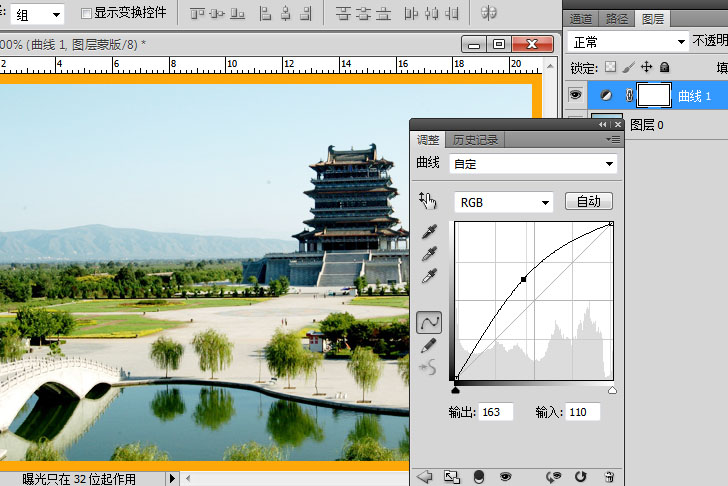Click the distribute vertical centers icon
Image resolution: width=728 pixels, height=486 pixels.
(364, 13)
